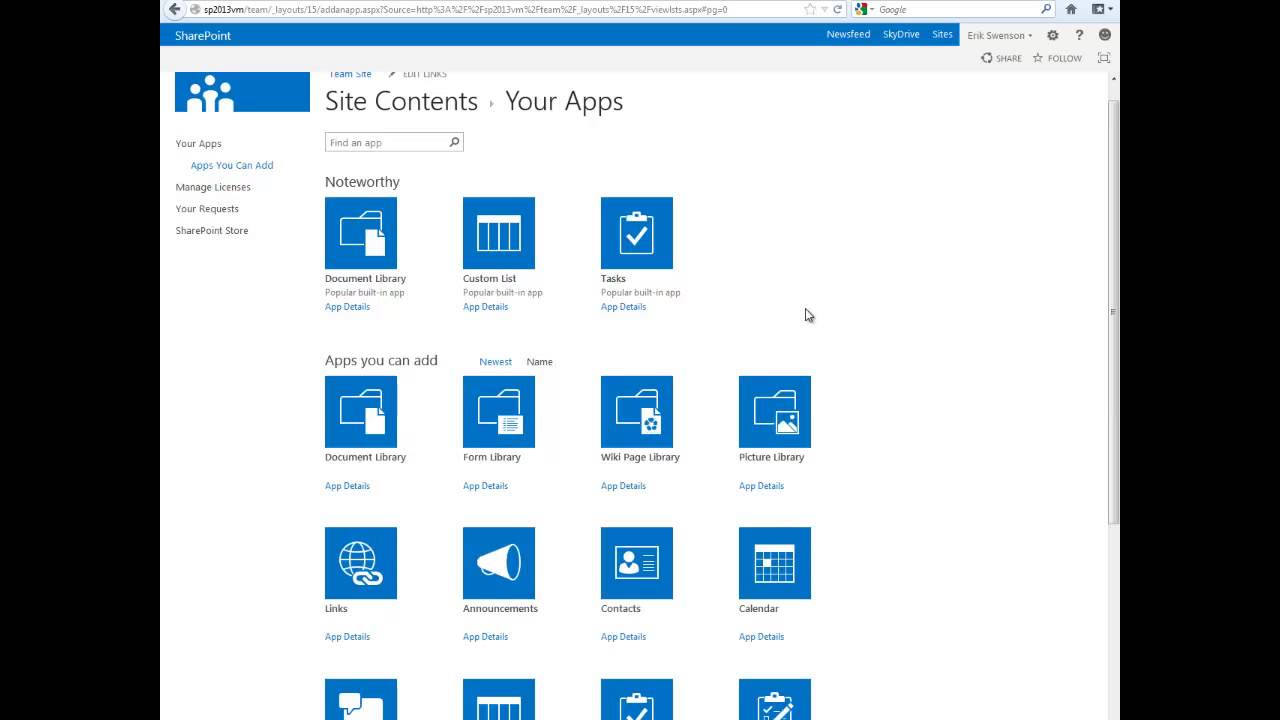This screenshot has height=720, width=1280.
Task: Select Your Apps in left navigation
Action: point(199,144)
